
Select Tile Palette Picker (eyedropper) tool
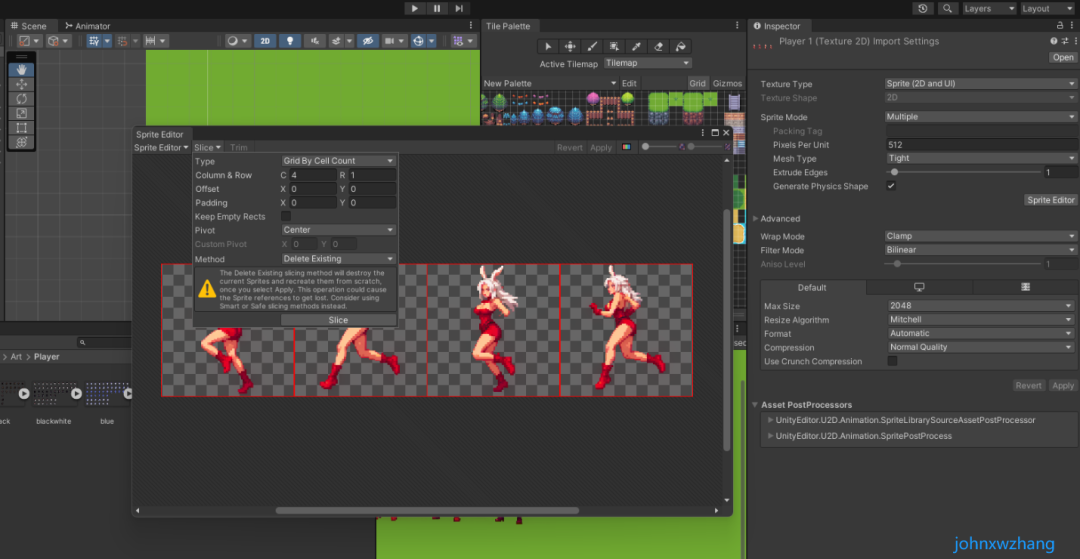click(x=636, y=47)
